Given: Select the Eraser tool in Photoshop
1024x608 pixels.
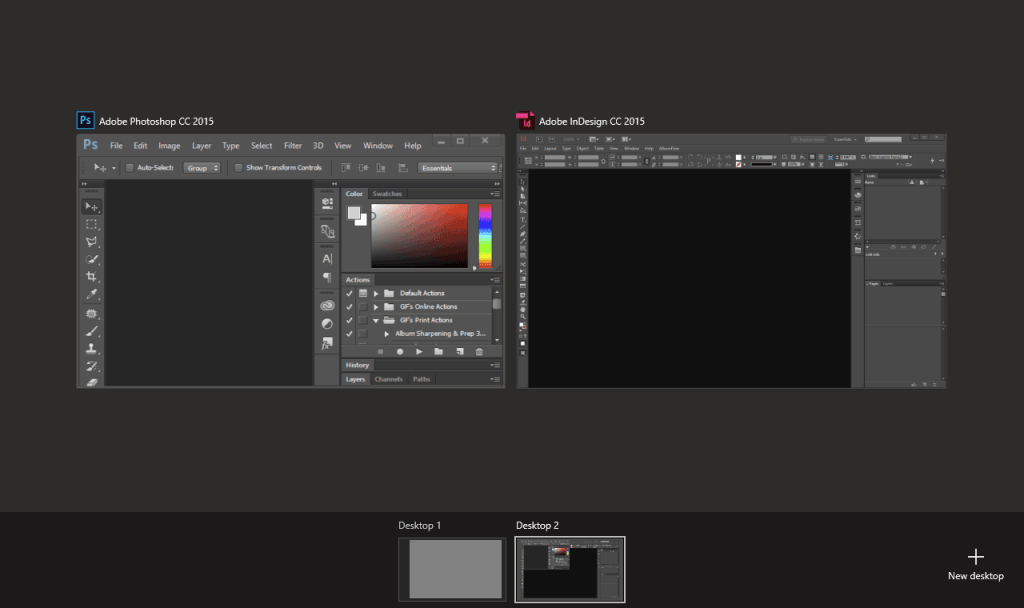Looking at the screenshot, I should pyautogui.click(x=91, y=381).
